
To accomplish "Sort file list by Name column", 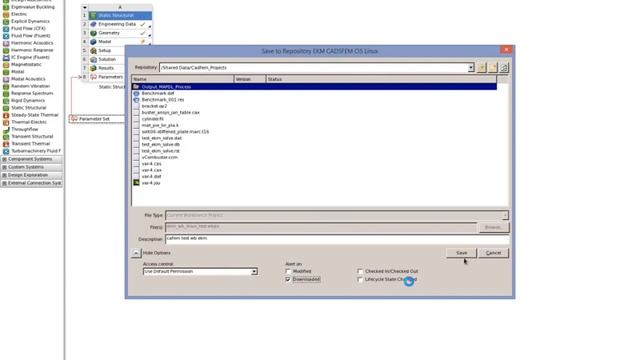I will pos(183,79).
